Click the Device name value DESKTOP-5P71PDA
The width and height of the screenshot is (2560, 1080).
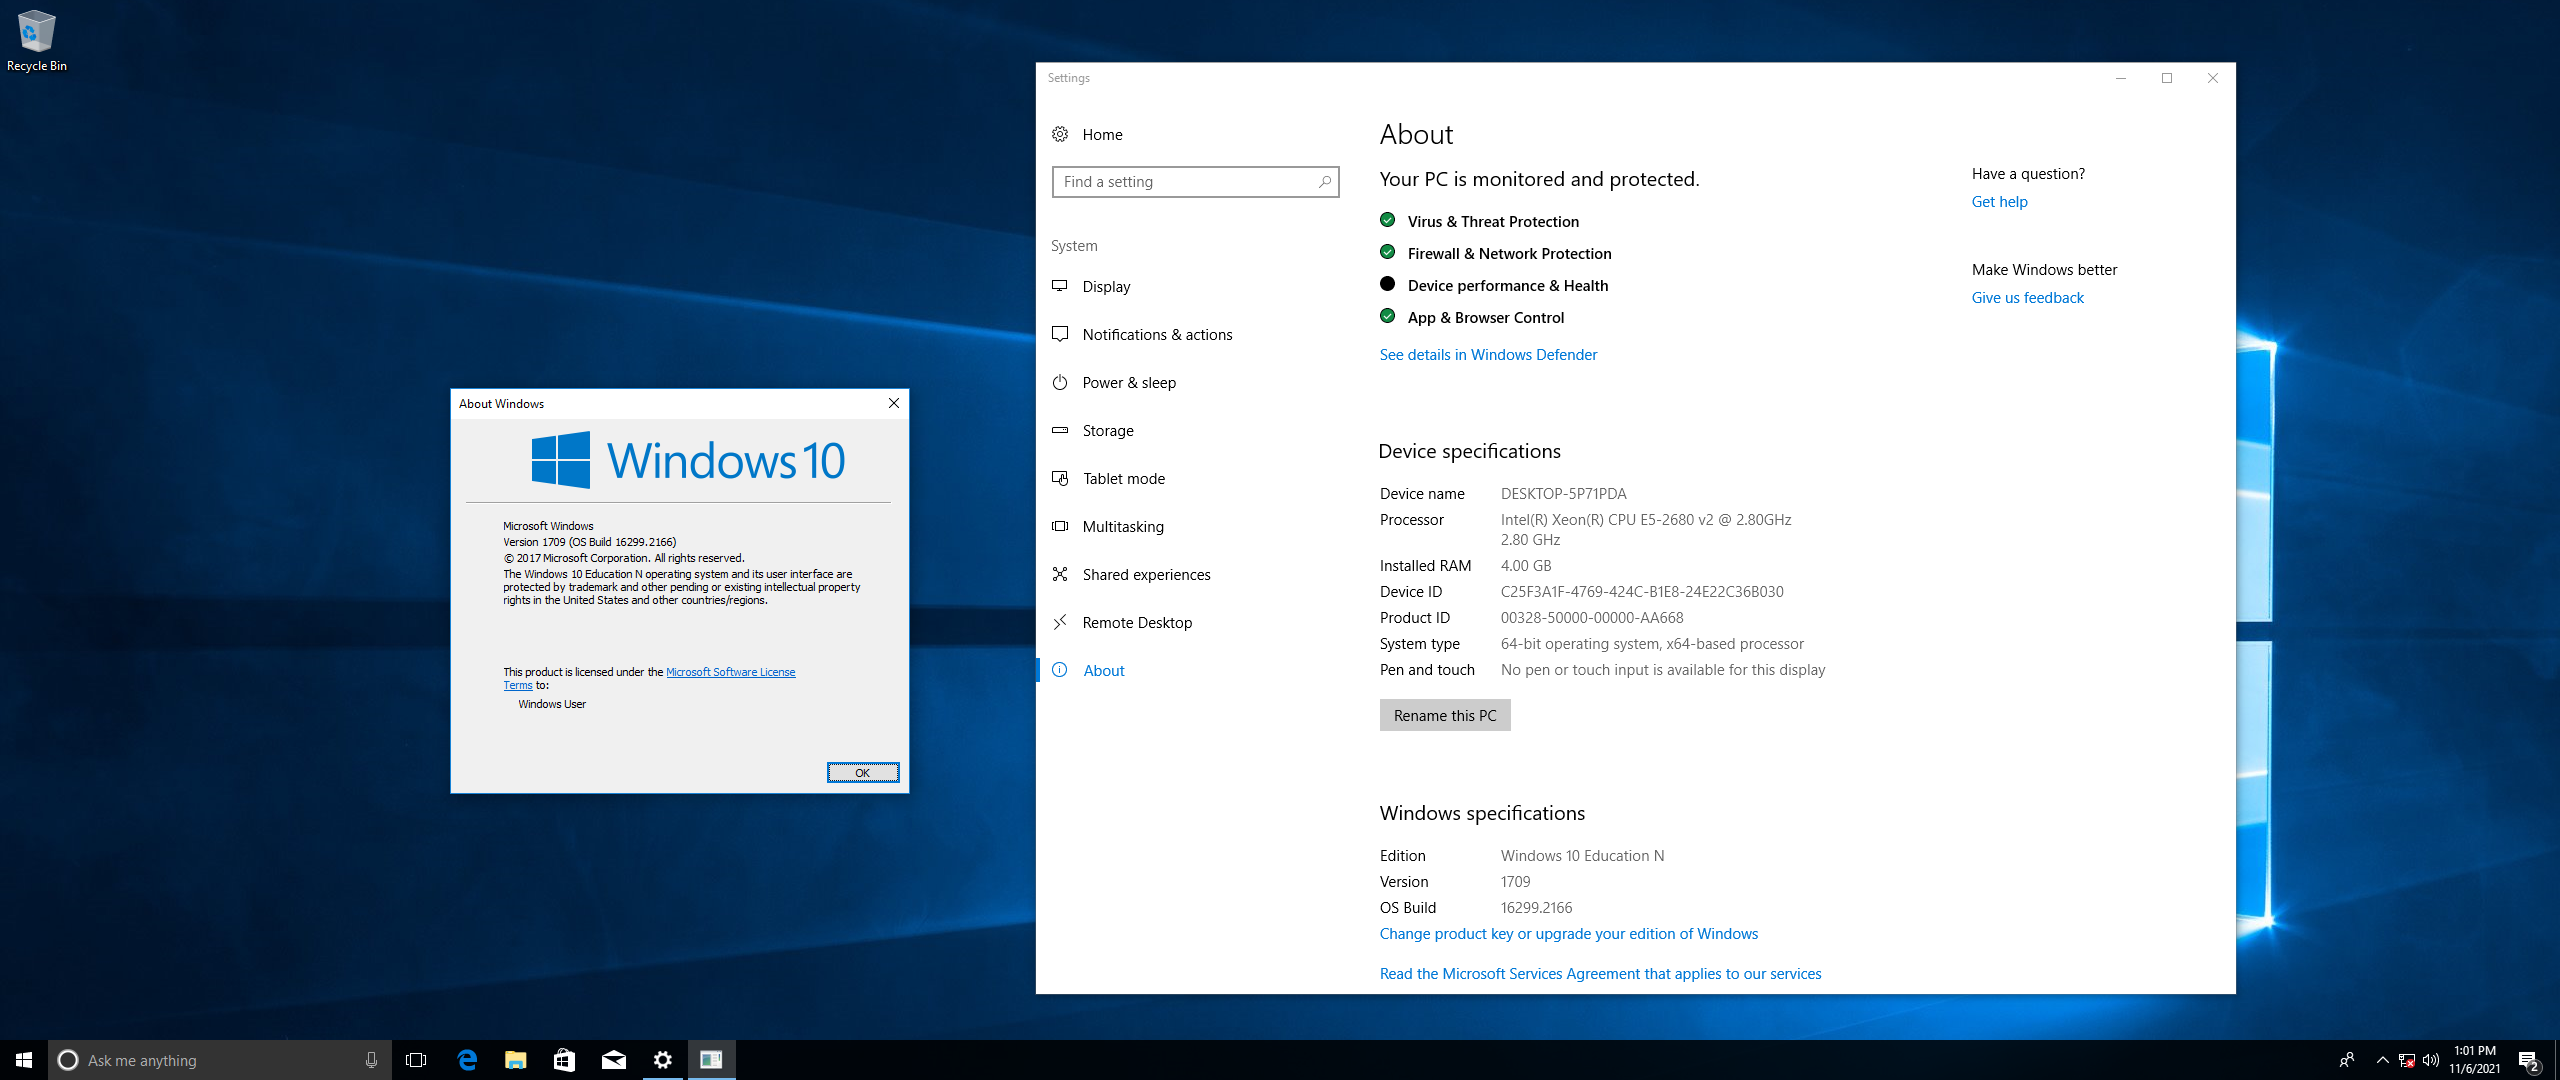[x=1563, y=493]
